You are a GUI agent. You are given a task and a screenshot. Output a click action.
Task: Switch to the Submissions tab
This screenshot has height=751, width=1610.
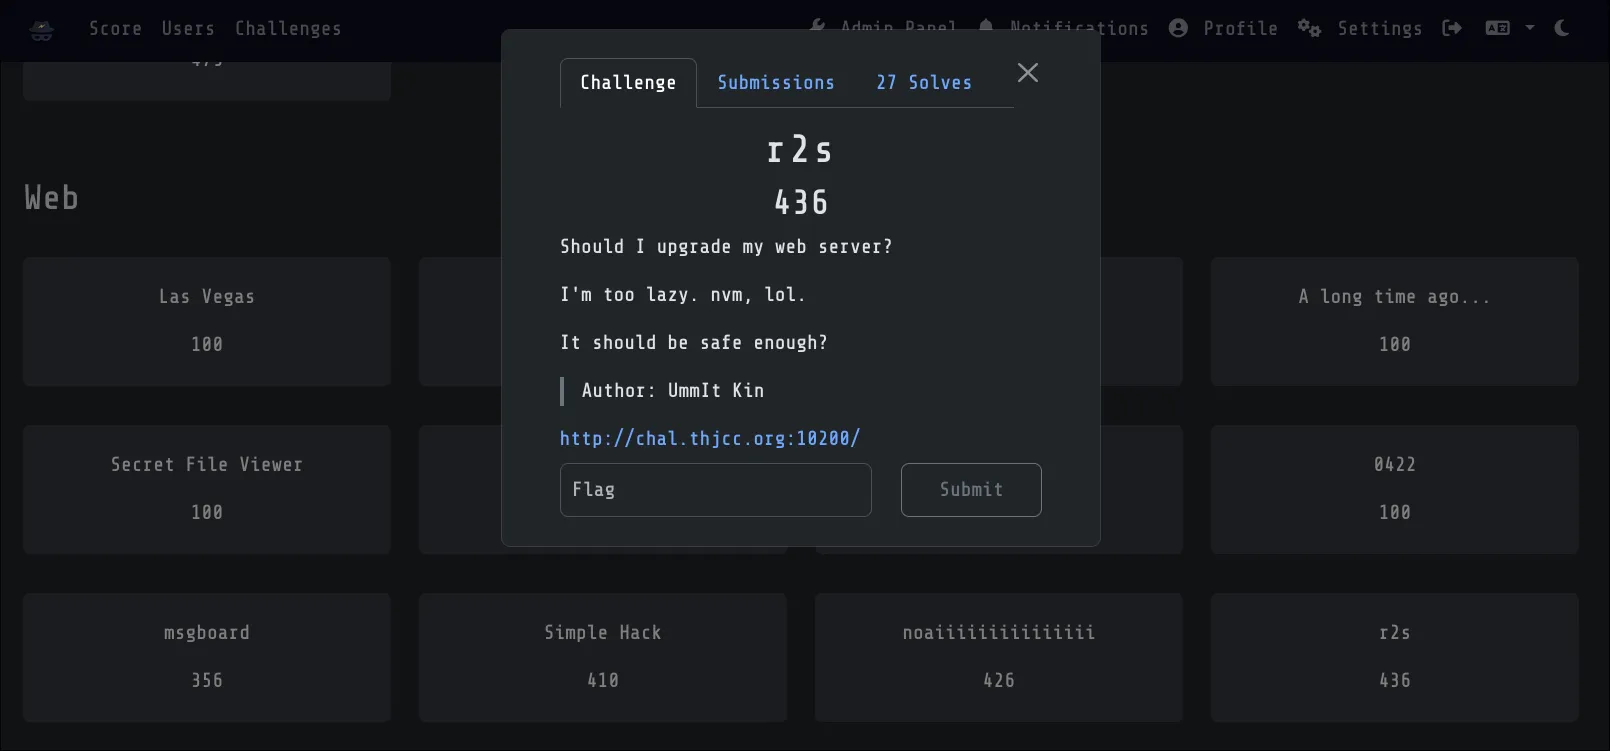pos(776,83)
